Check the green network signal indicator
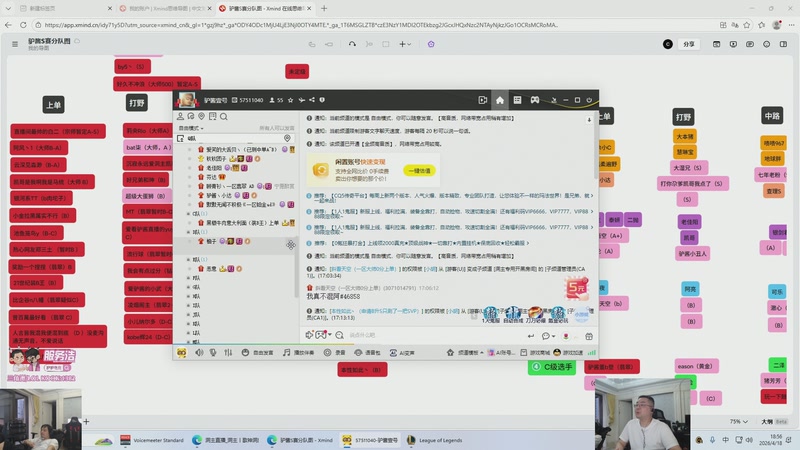Viewport: 800px width, 450px height. (592, 353)
